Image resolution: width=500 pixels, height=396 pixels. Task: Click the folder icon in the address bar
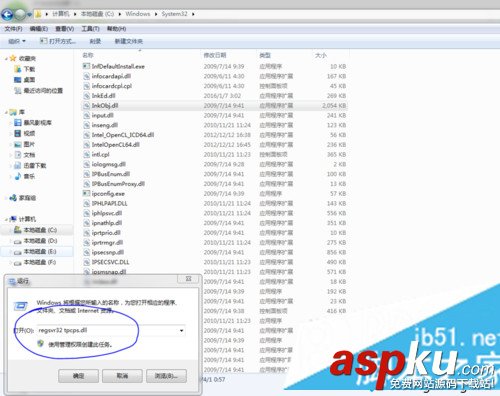click(39, 14)
